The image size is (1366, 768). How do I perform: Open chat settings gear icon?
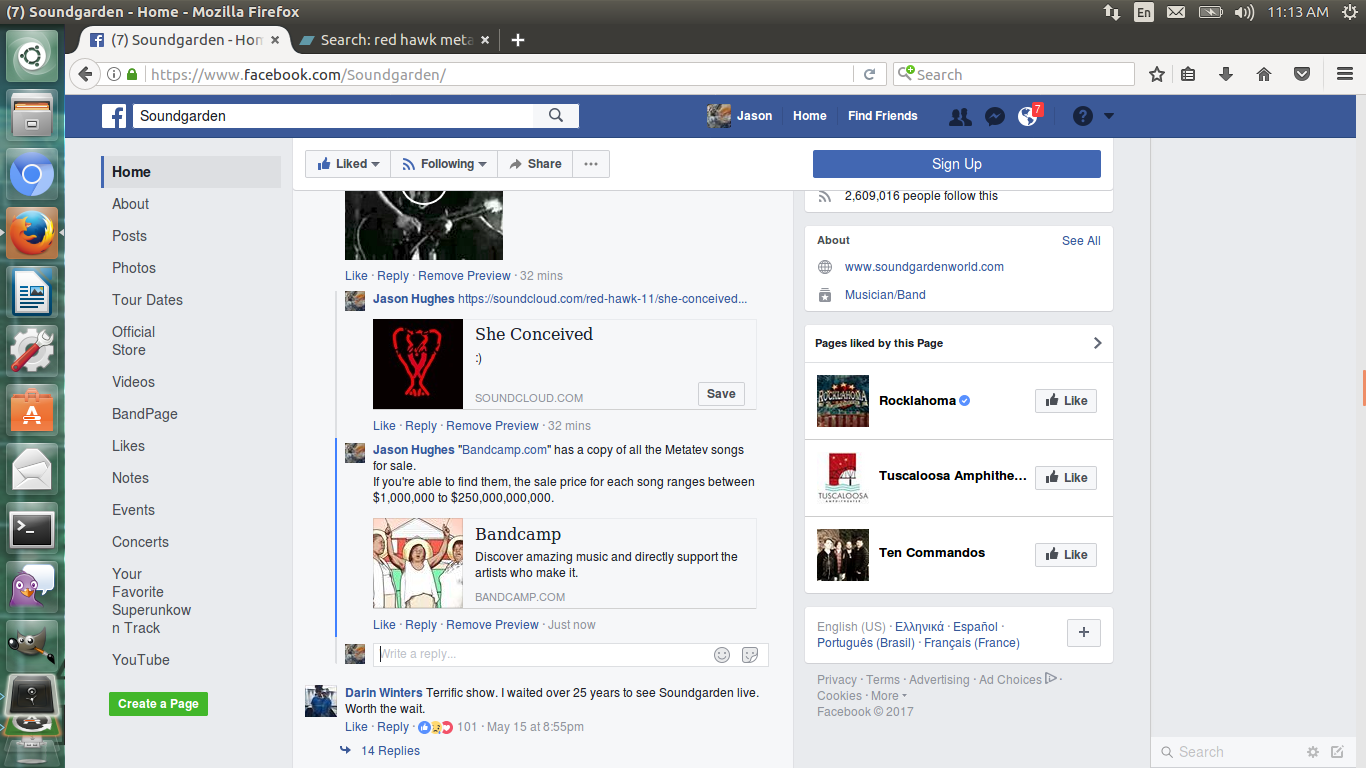1313,752
